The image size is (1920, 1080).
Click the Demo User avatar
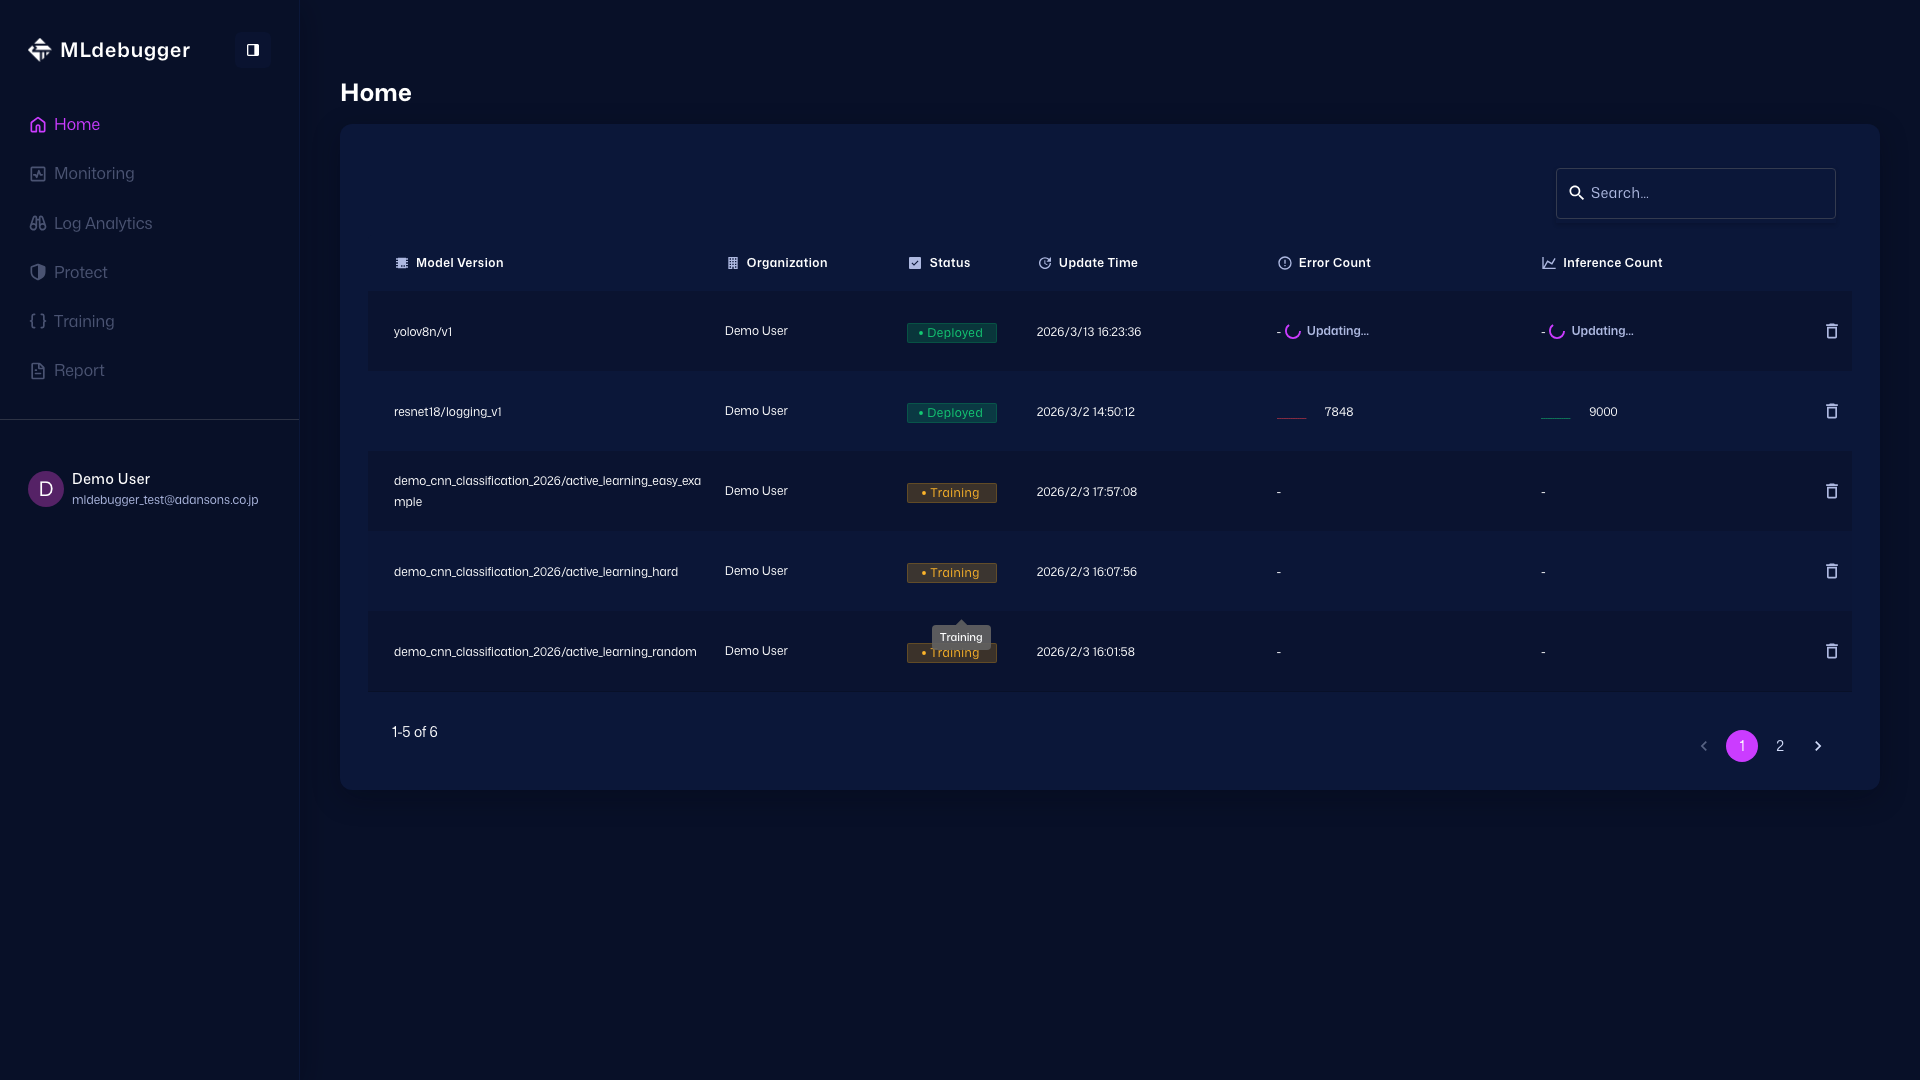46,489
